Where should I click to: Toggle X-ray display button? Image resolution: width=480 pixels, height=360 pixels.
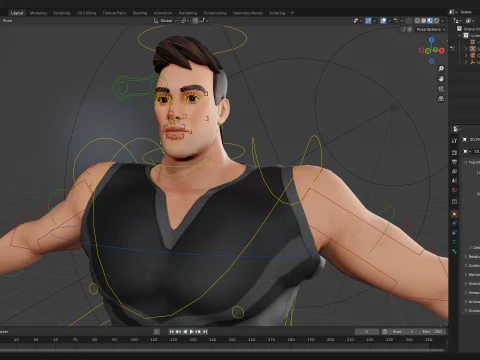click(x=409, y=21)
